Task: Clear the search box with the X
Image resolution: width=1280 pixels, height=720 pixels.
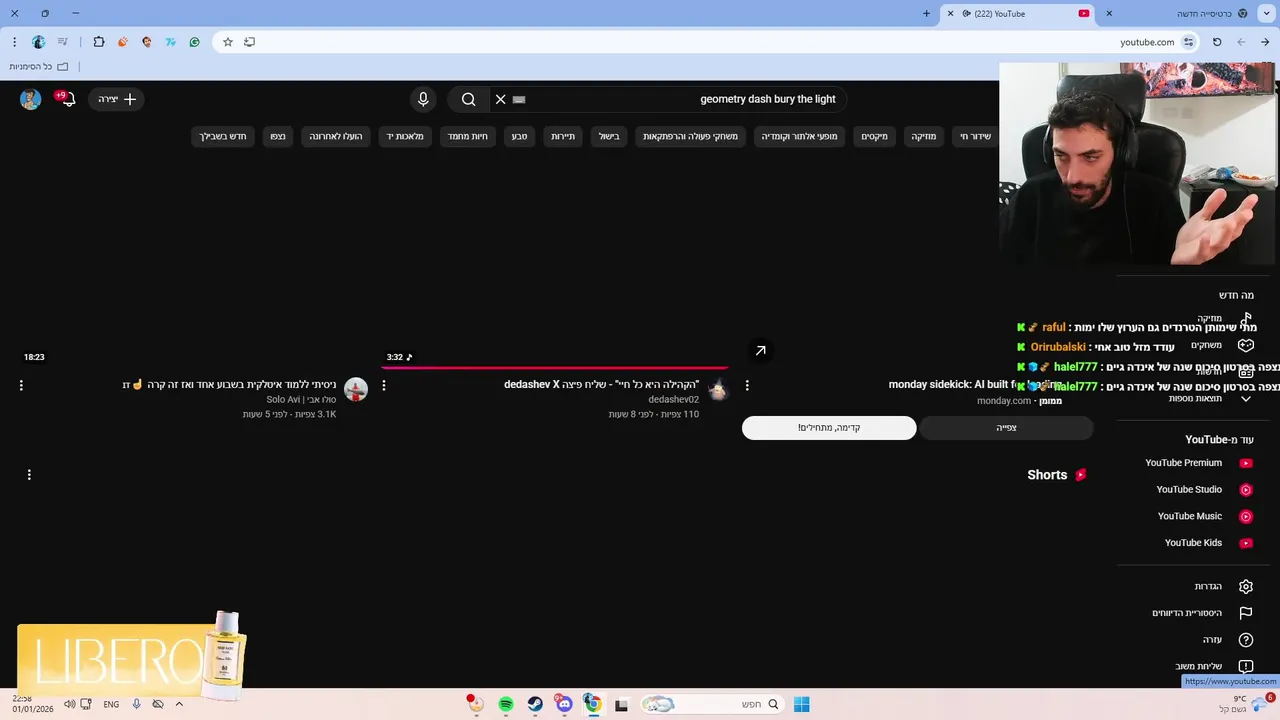Action: point(501,99)
